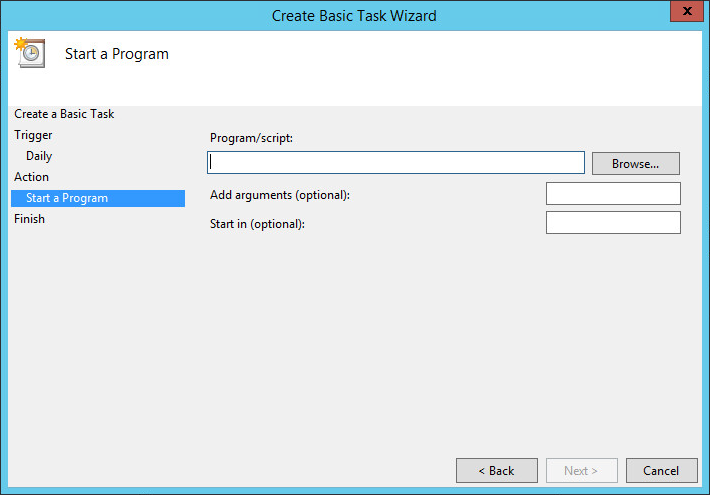This screenshot has width=710, height=495.
Task: Click the Add arguments (optional) label
Action: 280,194
